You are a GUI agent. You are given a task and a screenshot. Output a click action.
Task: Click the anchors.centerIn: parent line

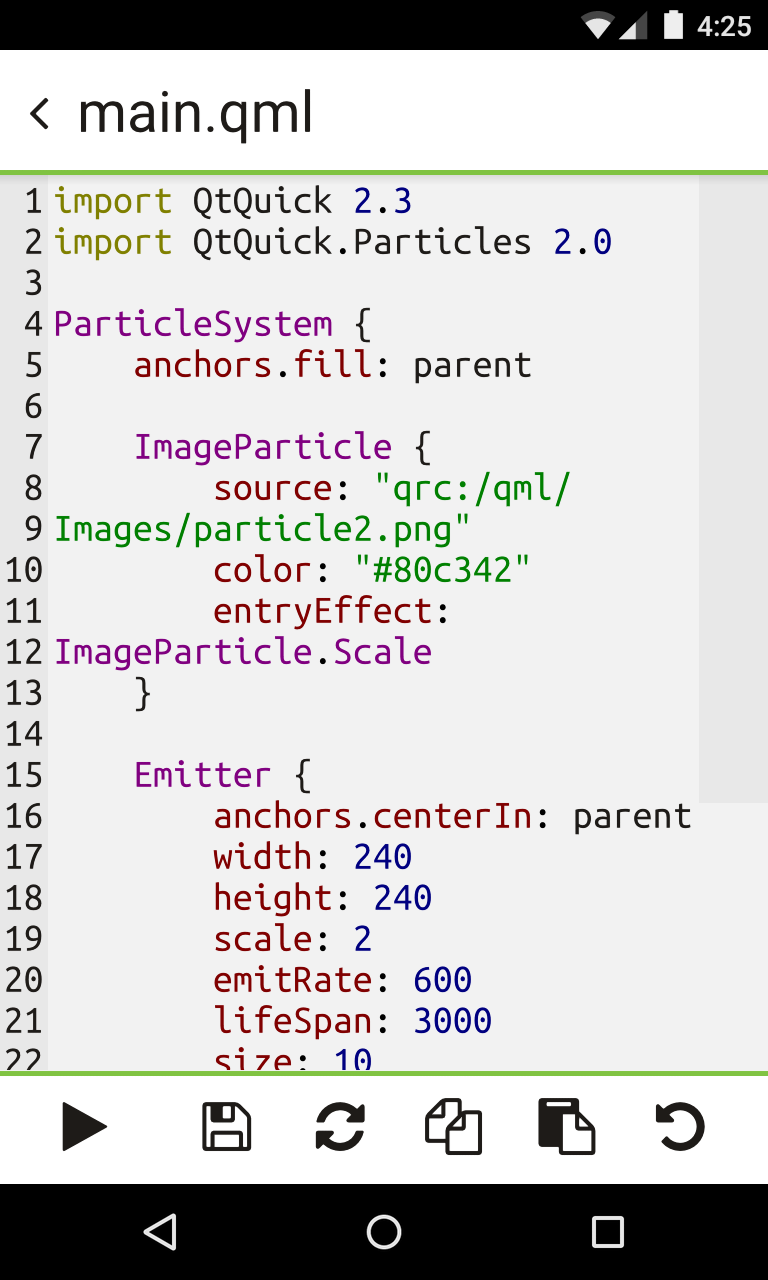(452, 816)
